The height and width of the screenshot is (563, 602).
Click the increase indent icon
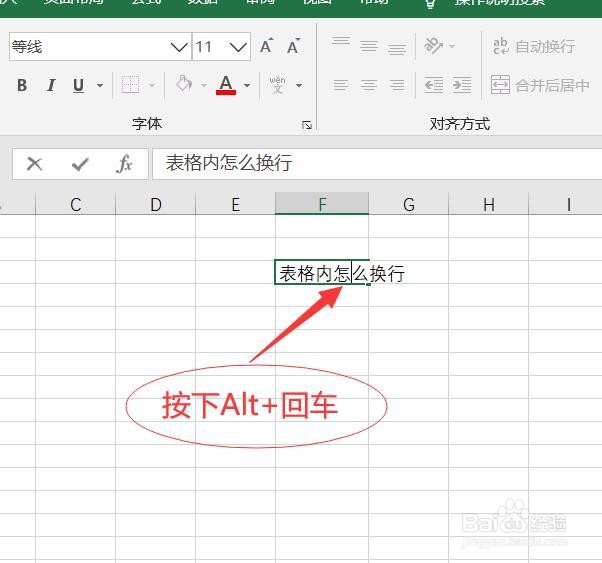coord(462,84)
